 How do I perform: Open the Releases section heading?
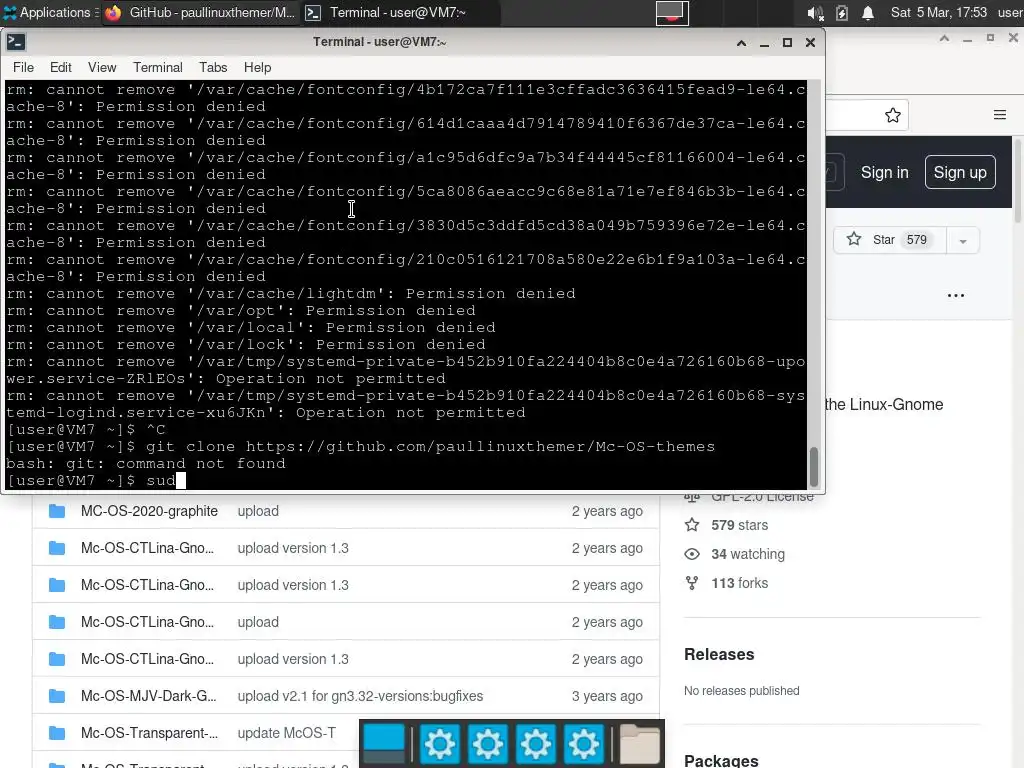point(719,654)
